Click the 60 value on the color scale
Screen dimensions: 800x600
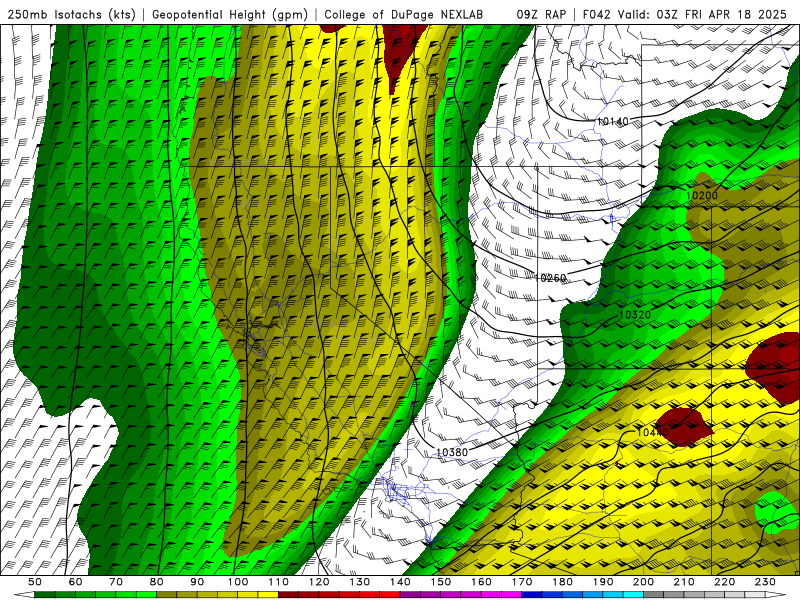[75, 582]
